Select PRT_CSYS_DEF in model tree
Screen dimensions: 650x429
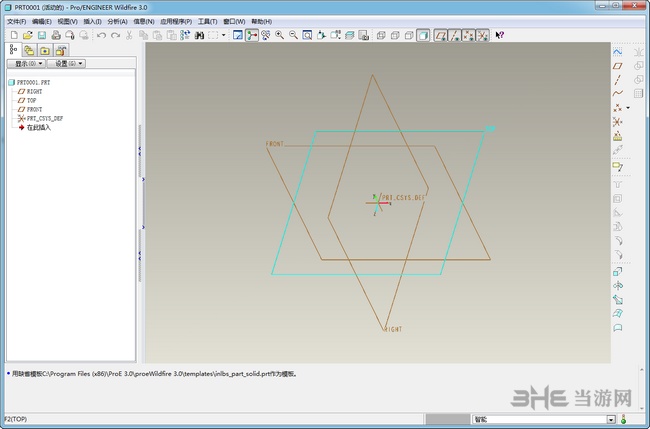(x=44, y=118)
